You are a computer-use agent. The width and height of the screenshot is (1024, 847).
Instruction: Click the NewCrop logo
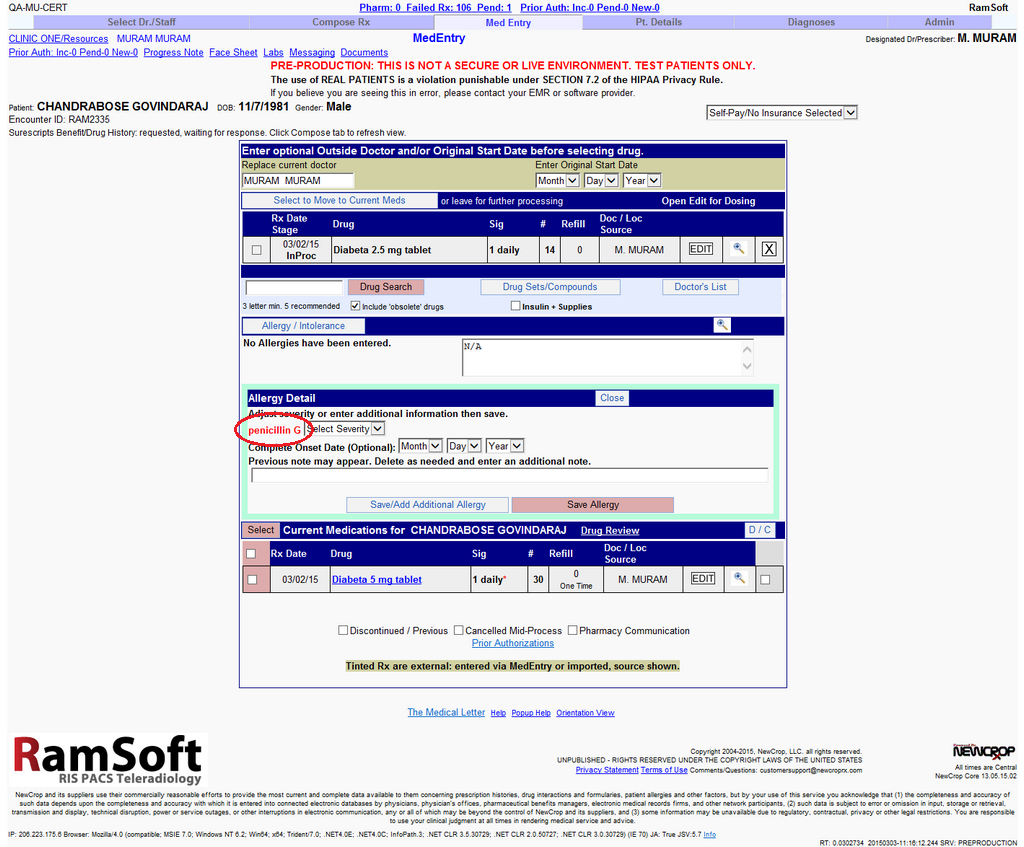tap(983, 752)
